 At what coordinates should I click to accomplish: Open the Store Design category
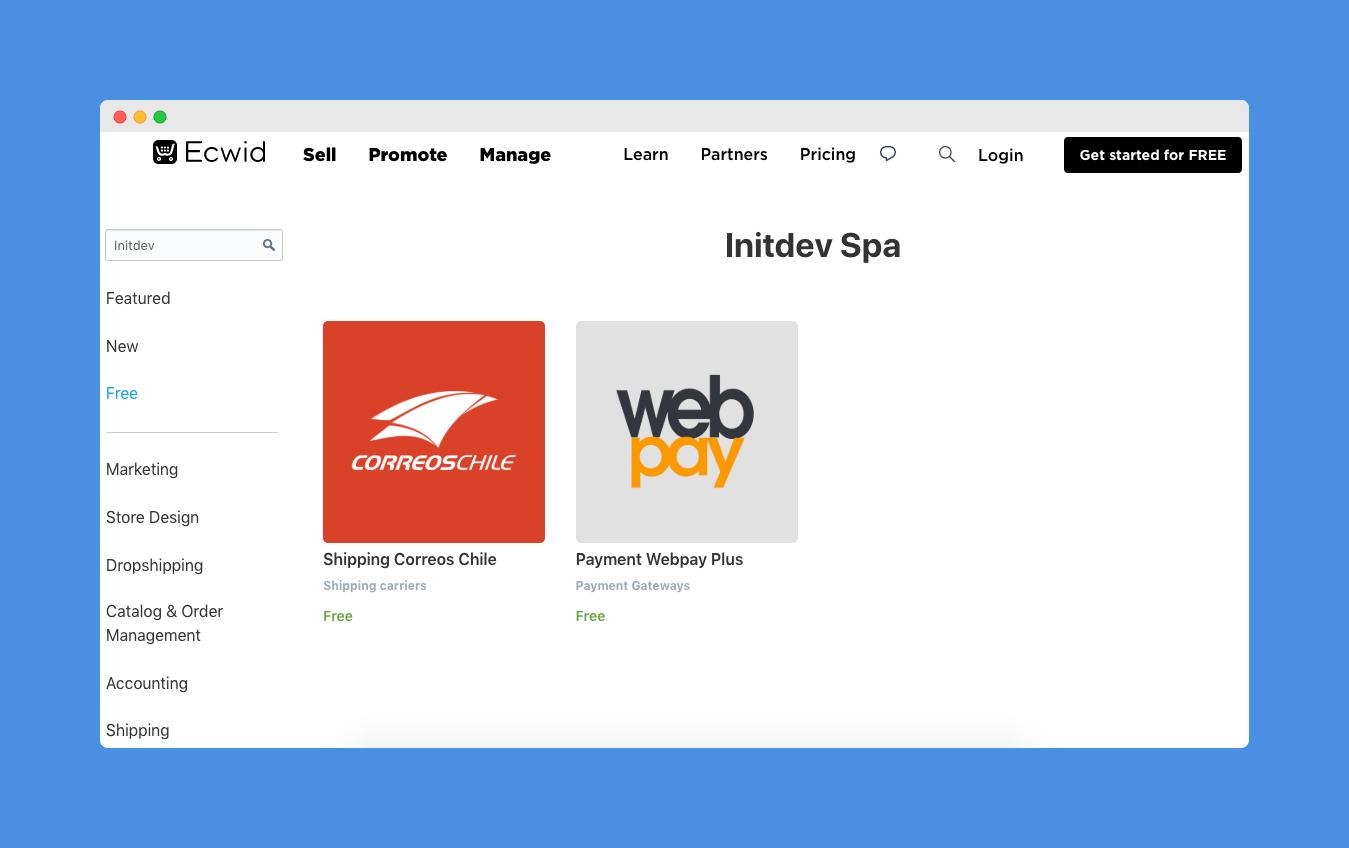pos(153,517)
